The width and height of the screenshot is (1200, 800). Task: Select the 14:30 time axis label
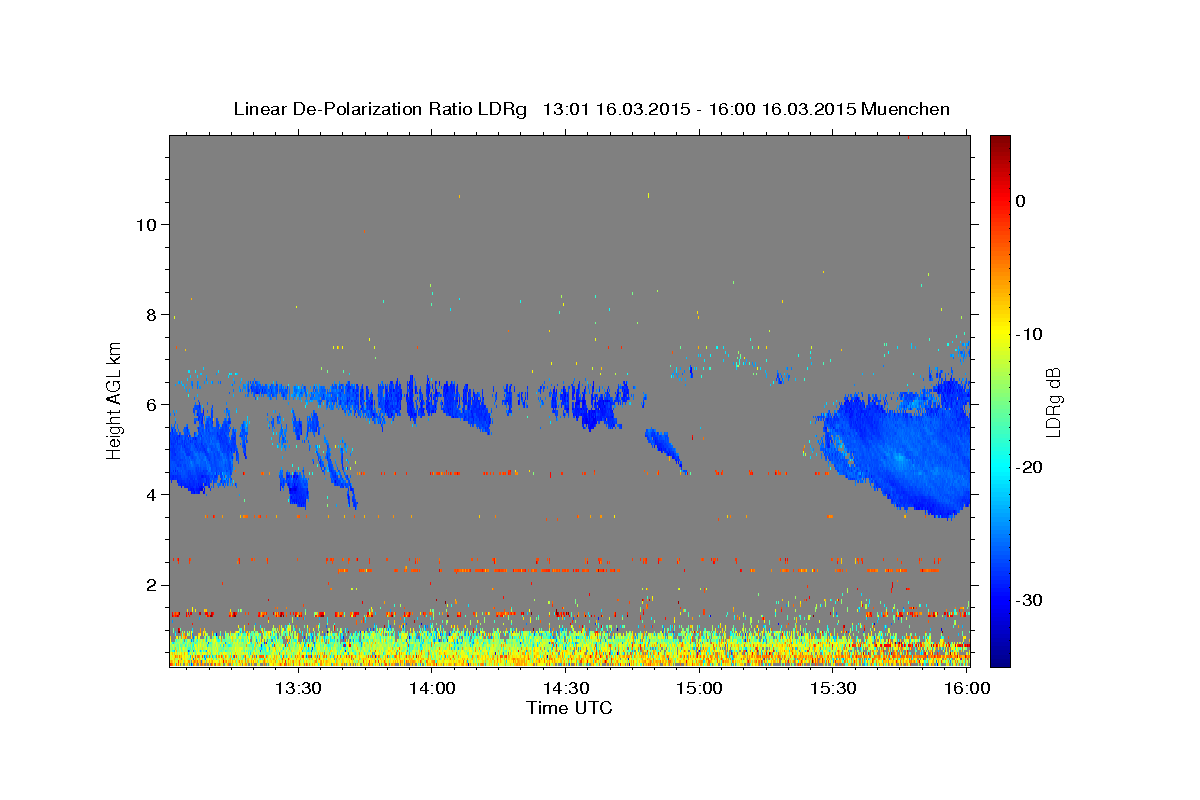pos(565,689)
